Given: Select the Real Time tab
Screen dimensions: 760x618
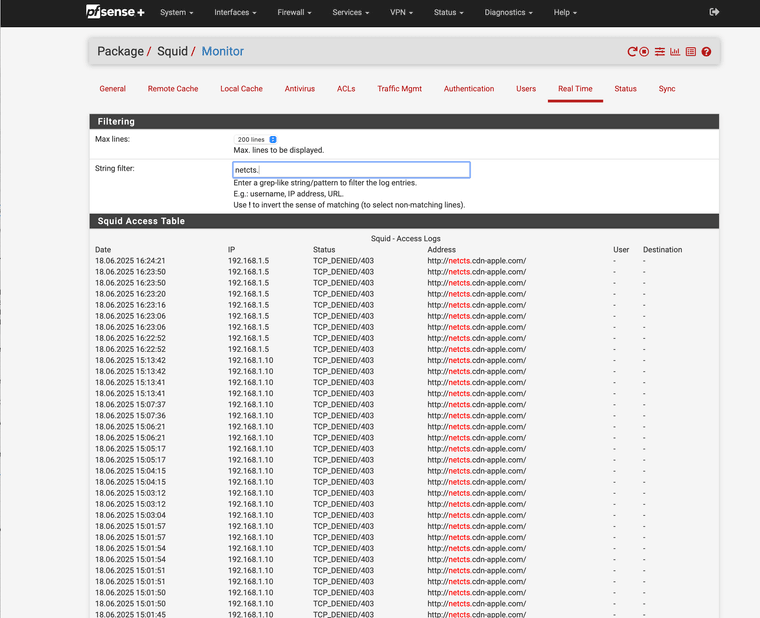Looking at the screenshot, I should [x=575, y=89].
